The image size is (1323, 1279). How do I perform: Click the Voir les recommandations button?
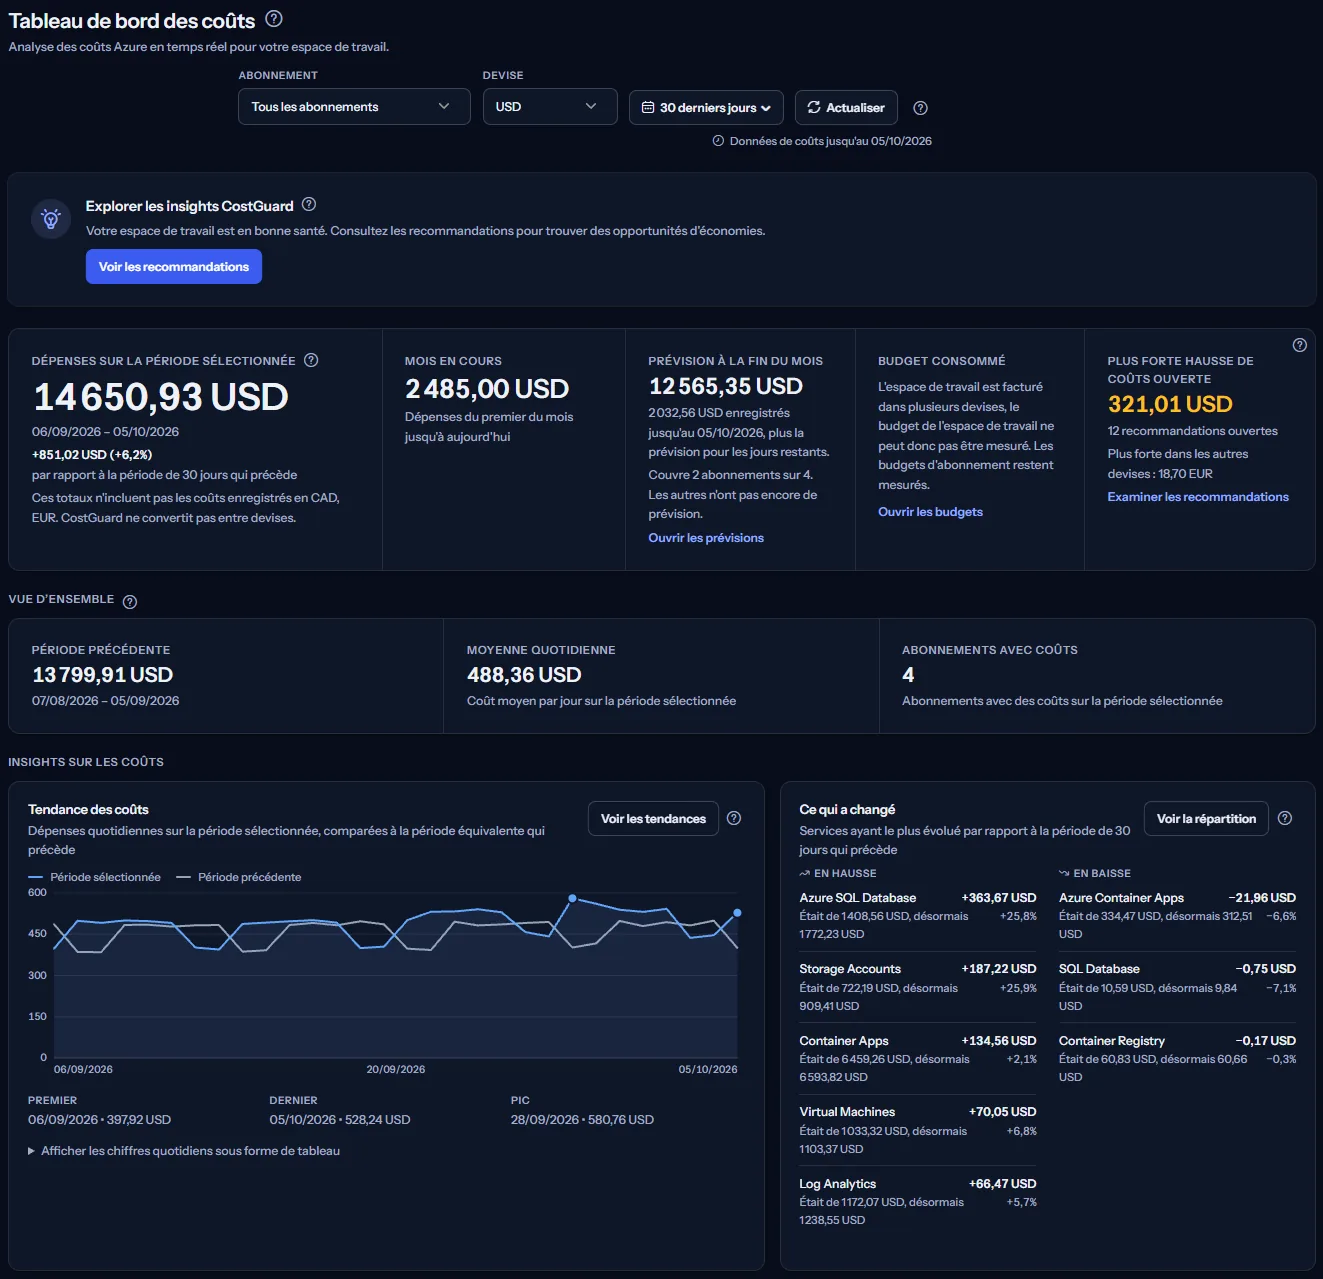(x=174, y=267)
